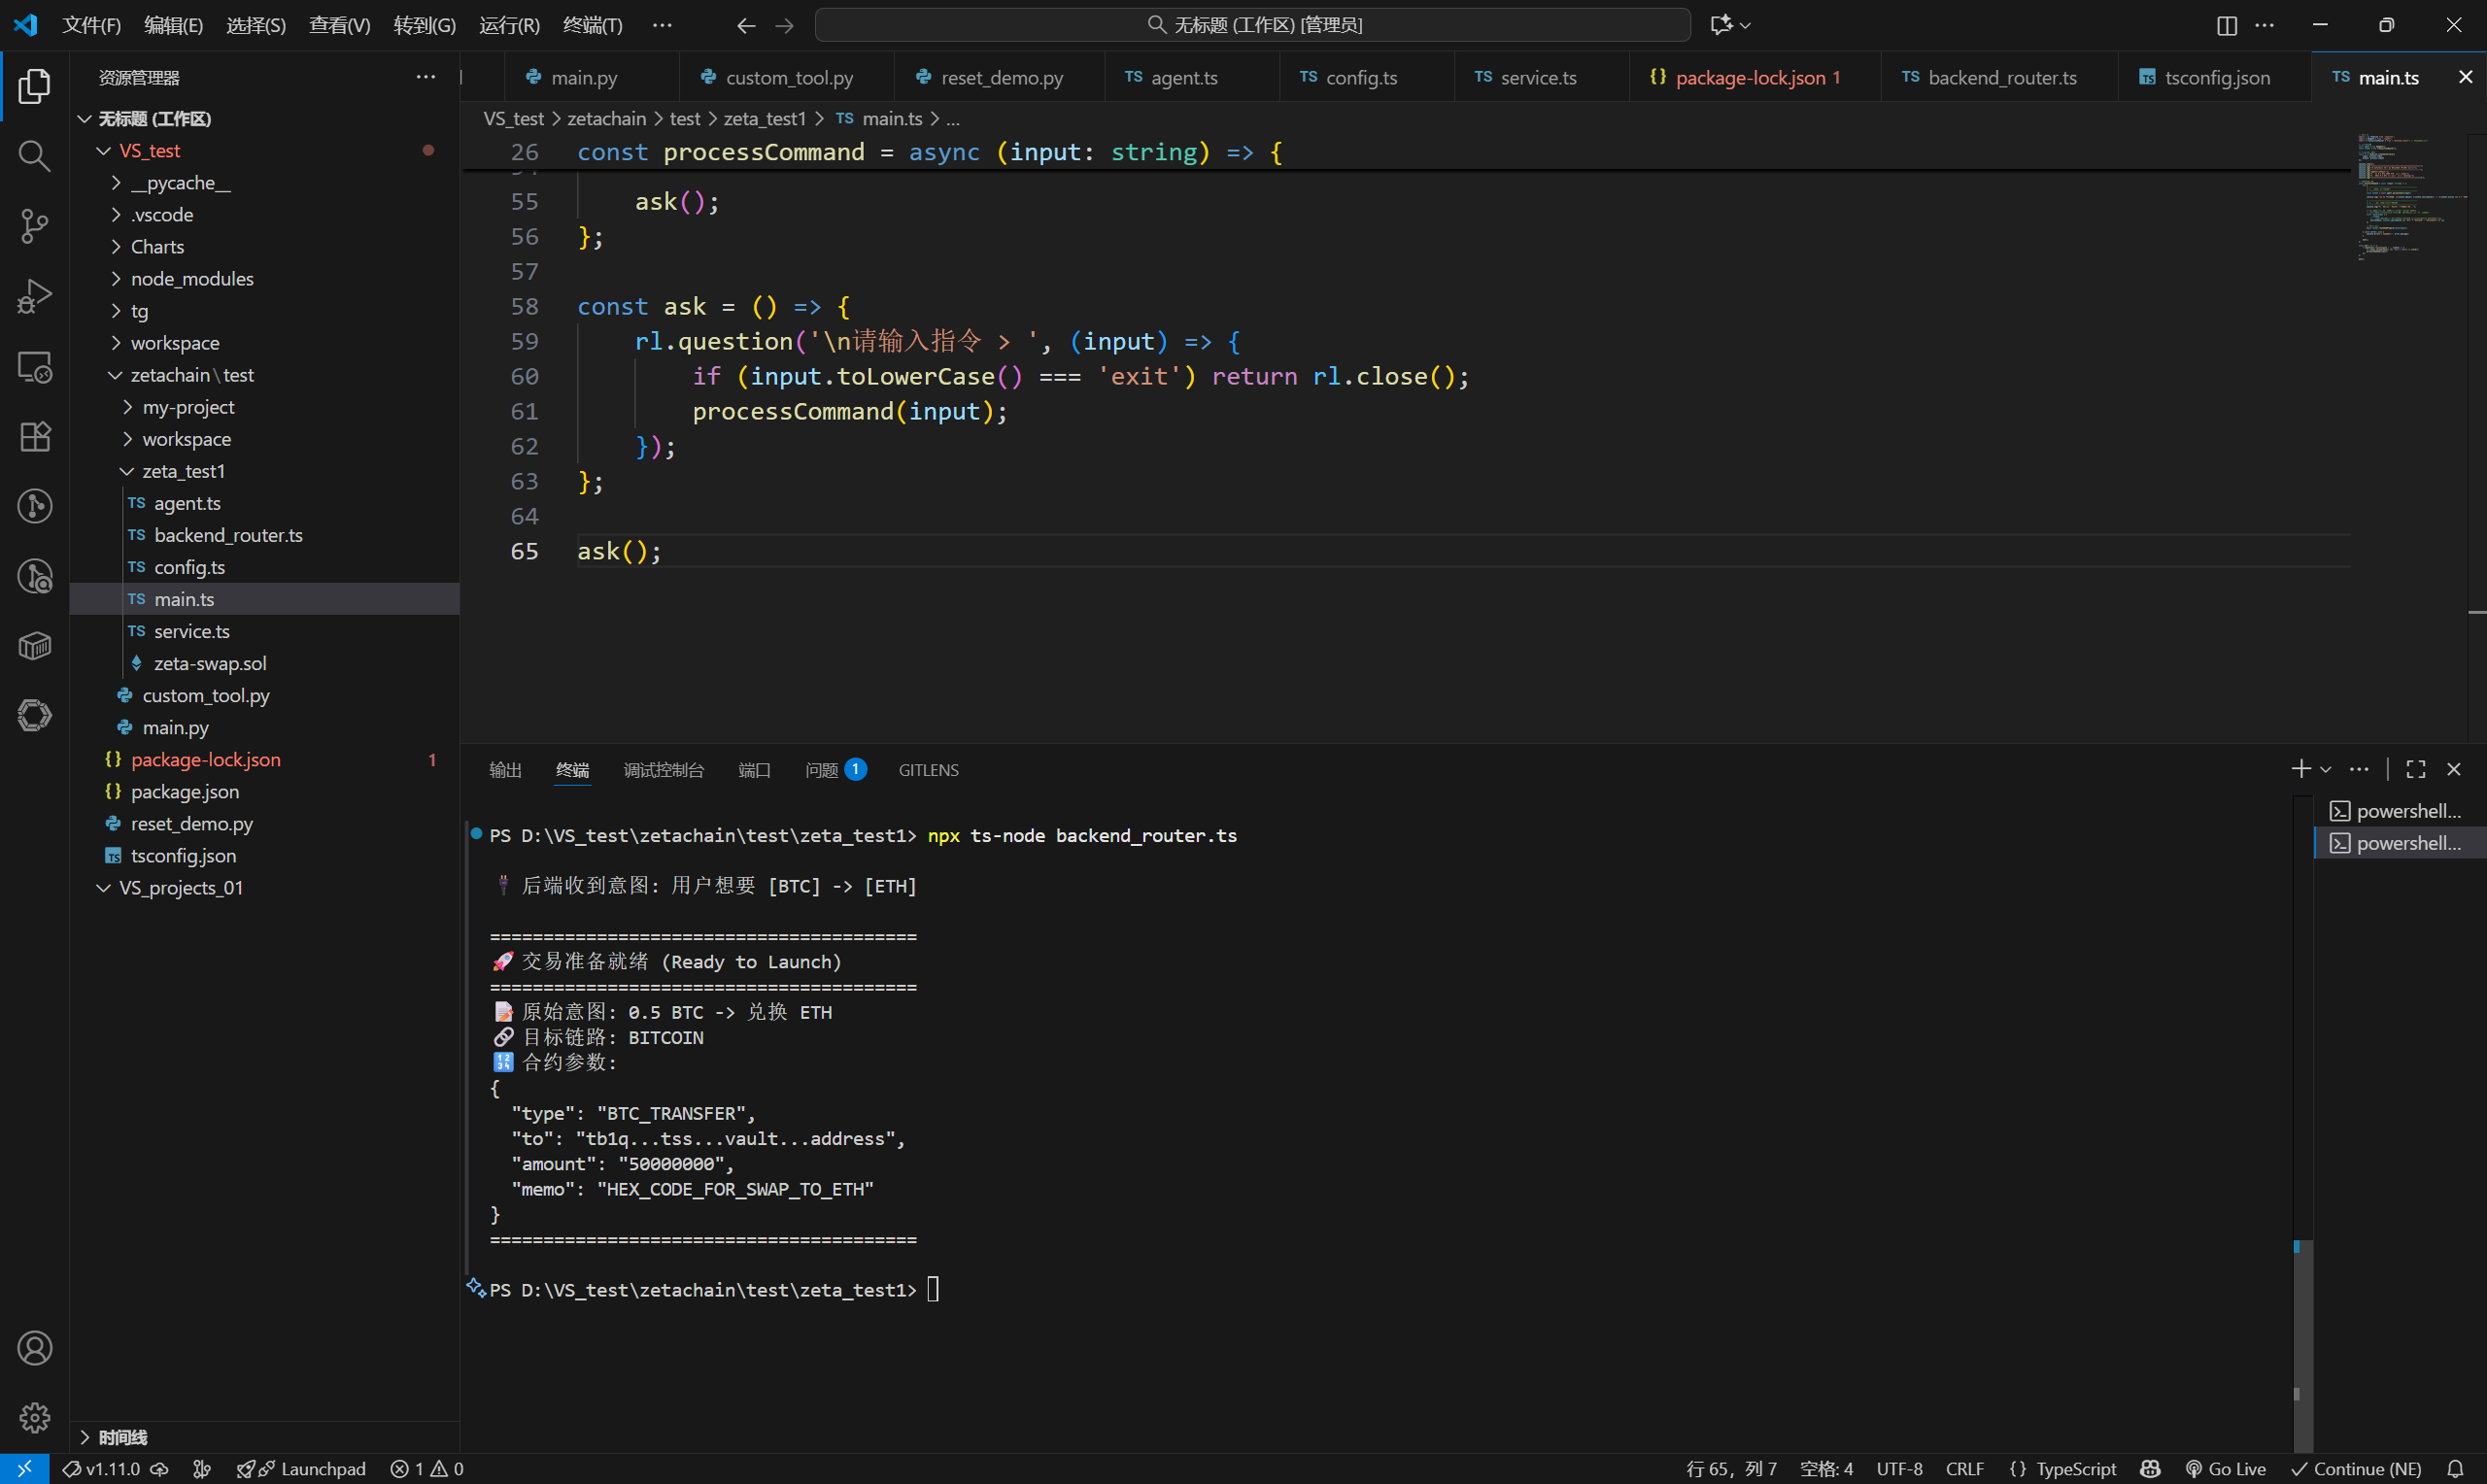Expand the .vscode folder
This screenshot has width=2487, height=1484.
coord(265,215)
